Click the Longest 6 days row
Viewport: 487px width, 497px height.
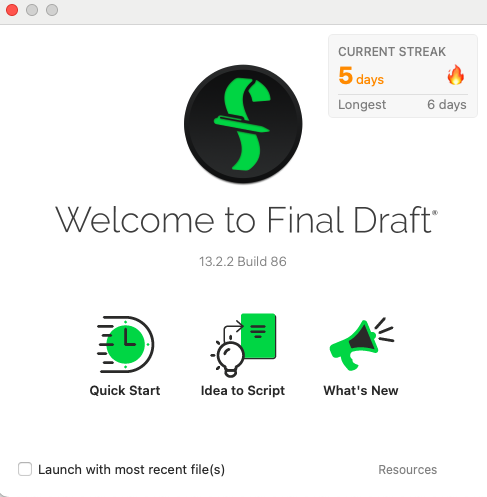pyautogui.click(x=402, y=105)
